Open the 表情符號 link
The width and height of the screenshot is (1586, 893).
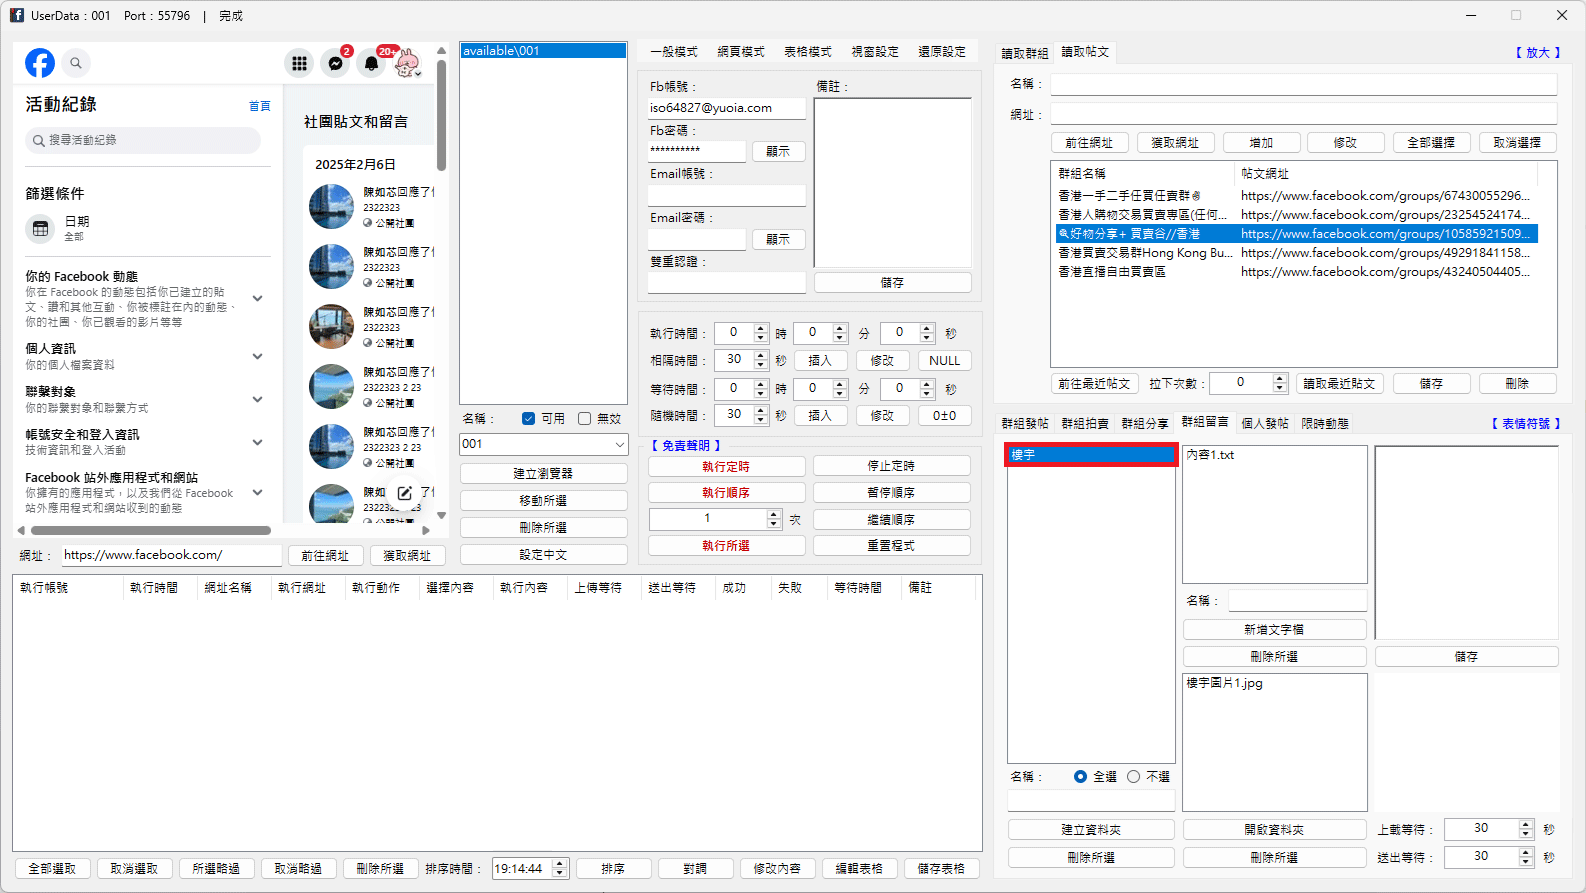1526,424
